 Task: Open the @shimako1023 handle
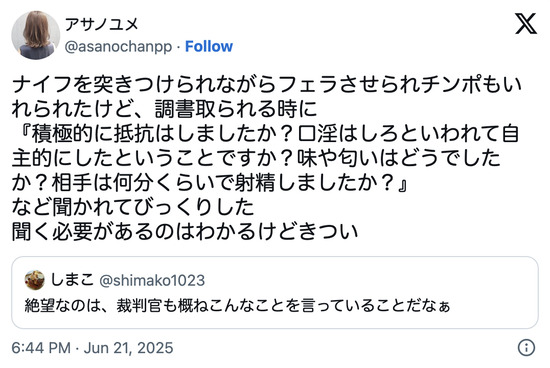[x=152, y=280]
